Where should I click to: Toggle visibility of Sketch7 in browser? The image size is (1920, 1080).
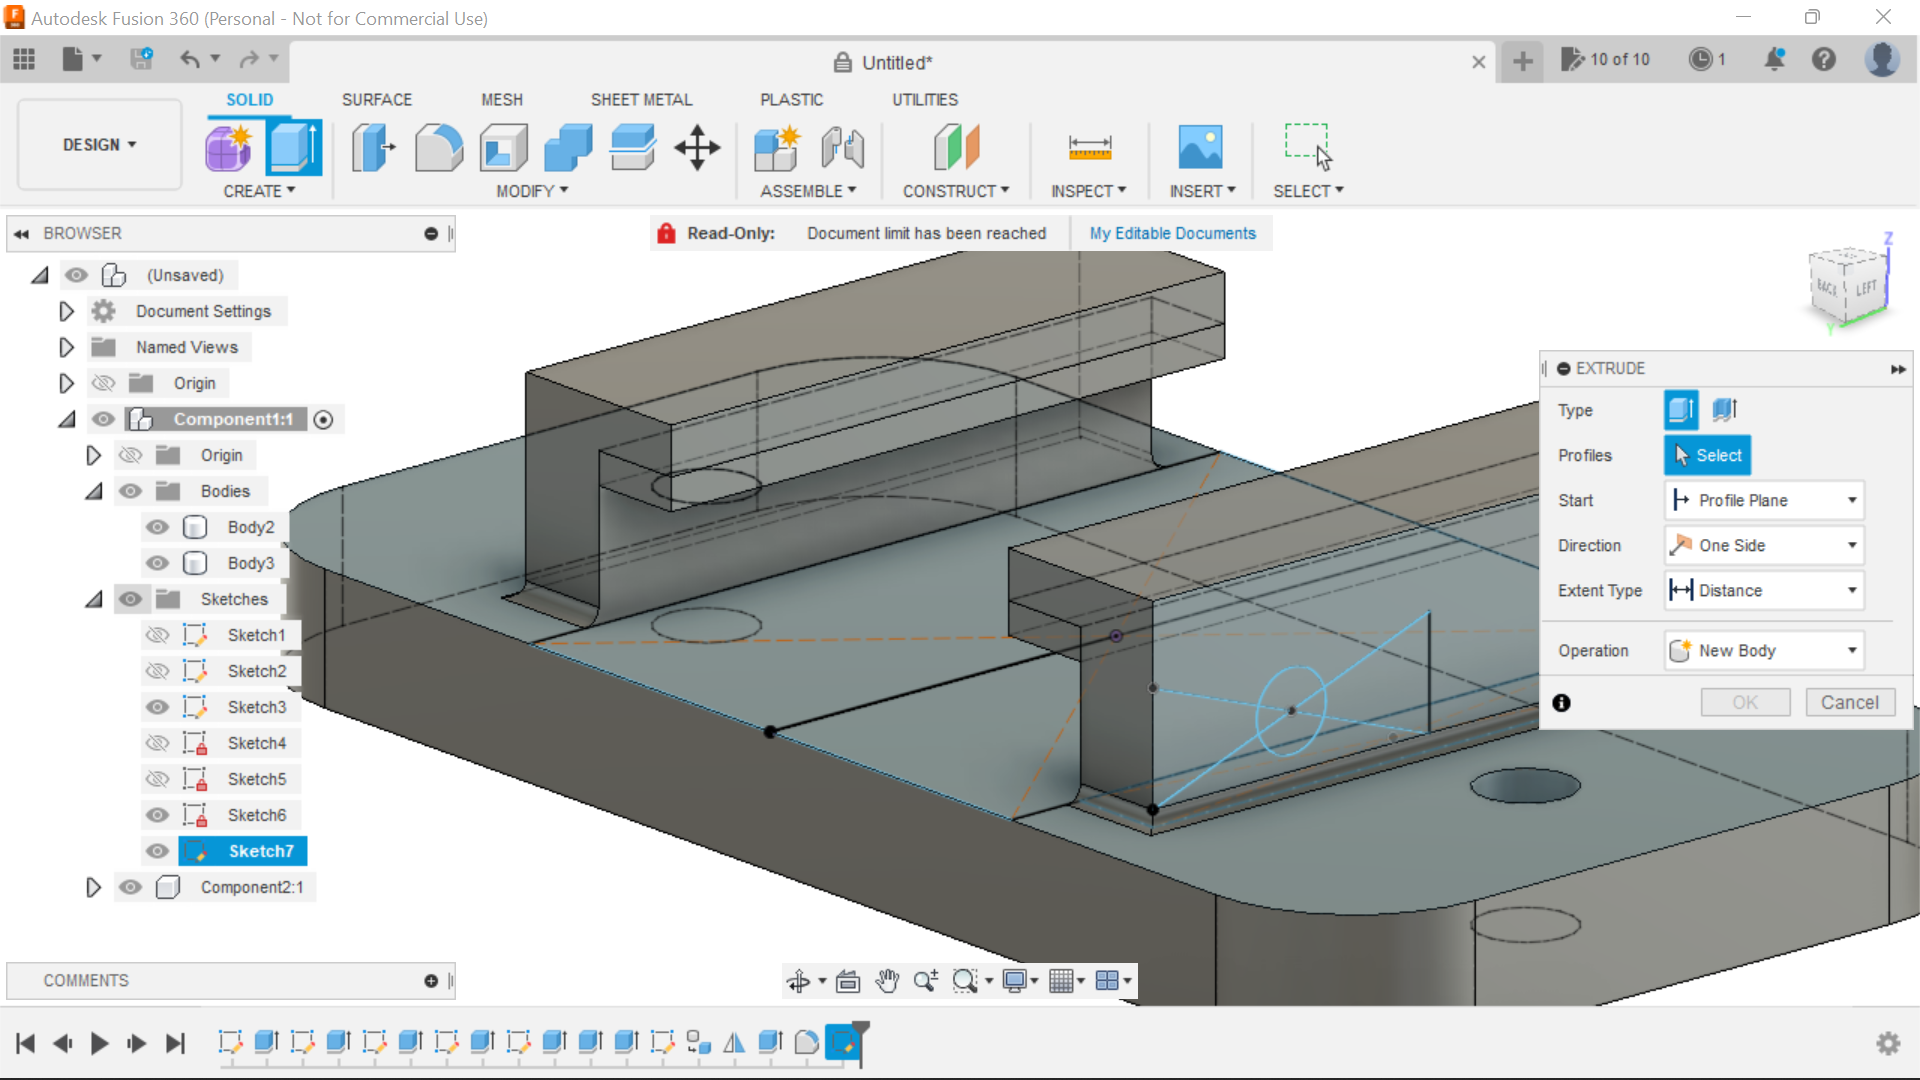157,851
